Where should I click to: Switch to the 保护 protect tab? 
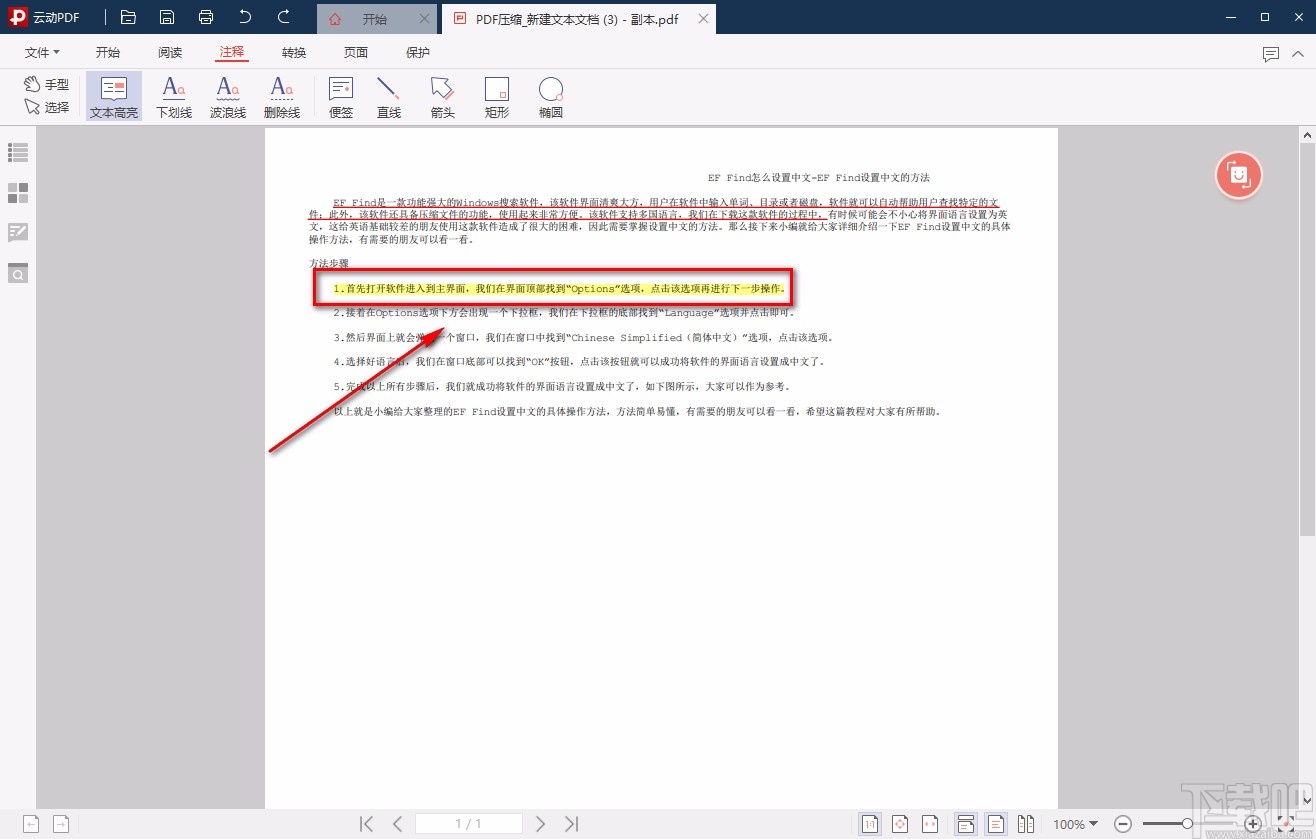[418, 53]
